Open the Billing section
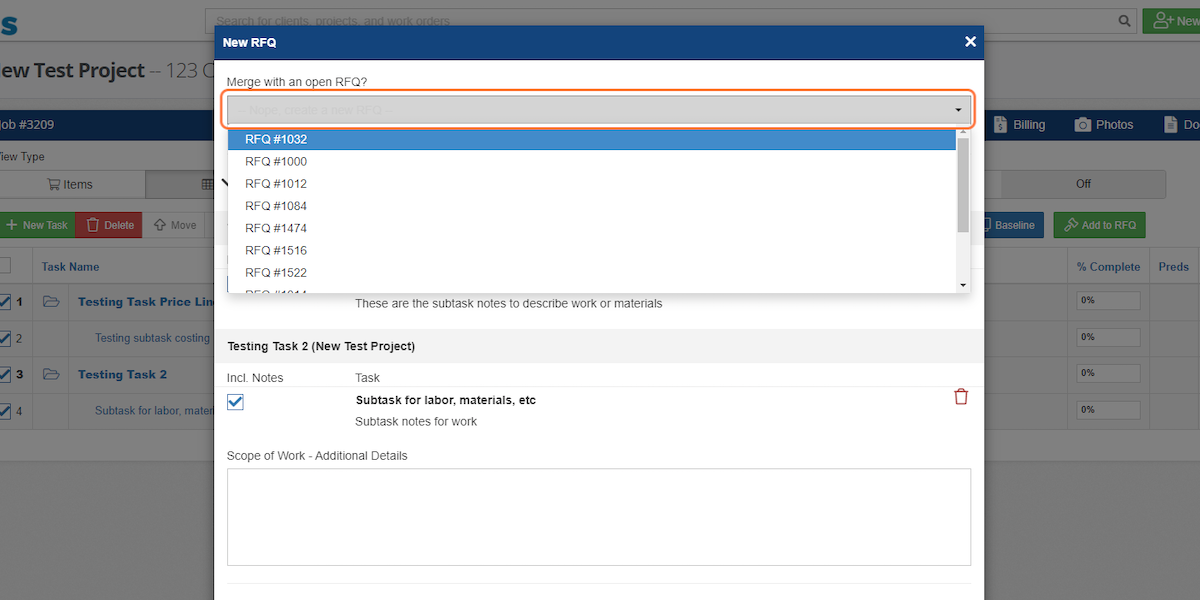The height and width of the screenshot is (601, 1200). pos(1019,125)
